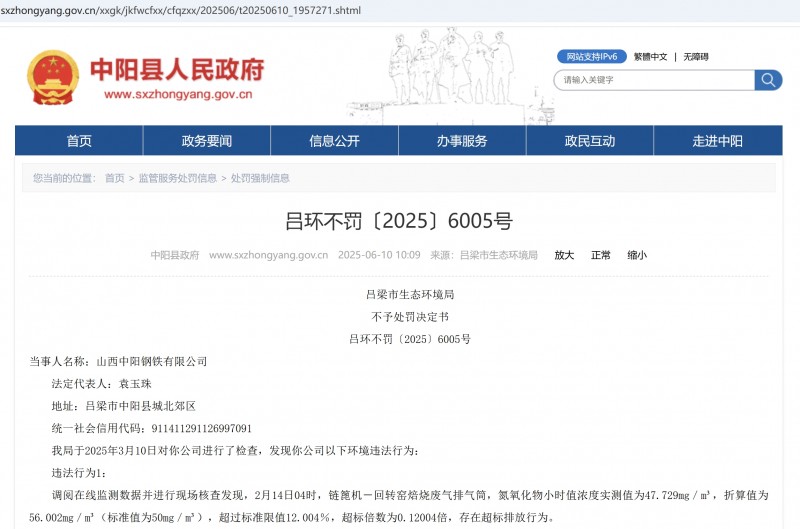Open the 首页 navigation tab
The image size is (800, 529).
pos(79,141)
